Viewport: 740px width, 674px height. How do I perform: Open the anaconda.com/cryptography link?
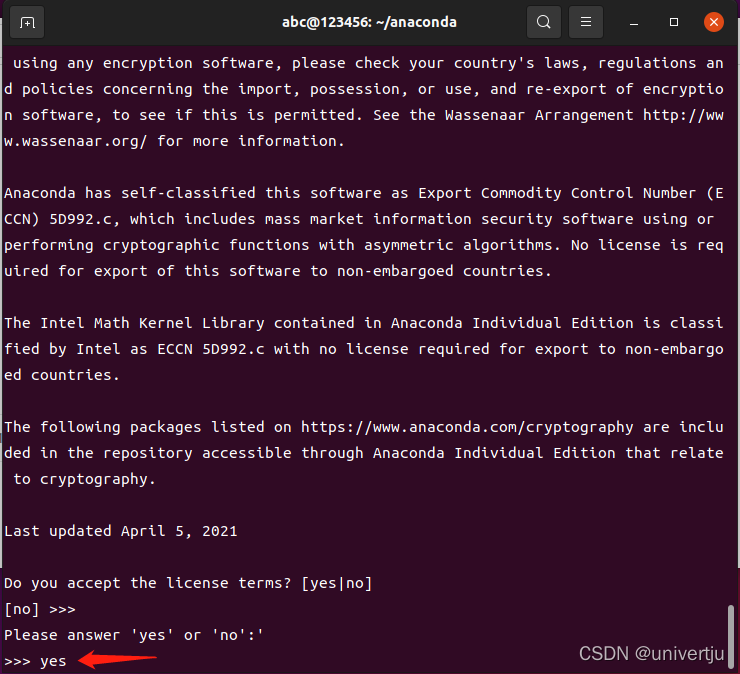pyautogui.click(x=467, y=427)
